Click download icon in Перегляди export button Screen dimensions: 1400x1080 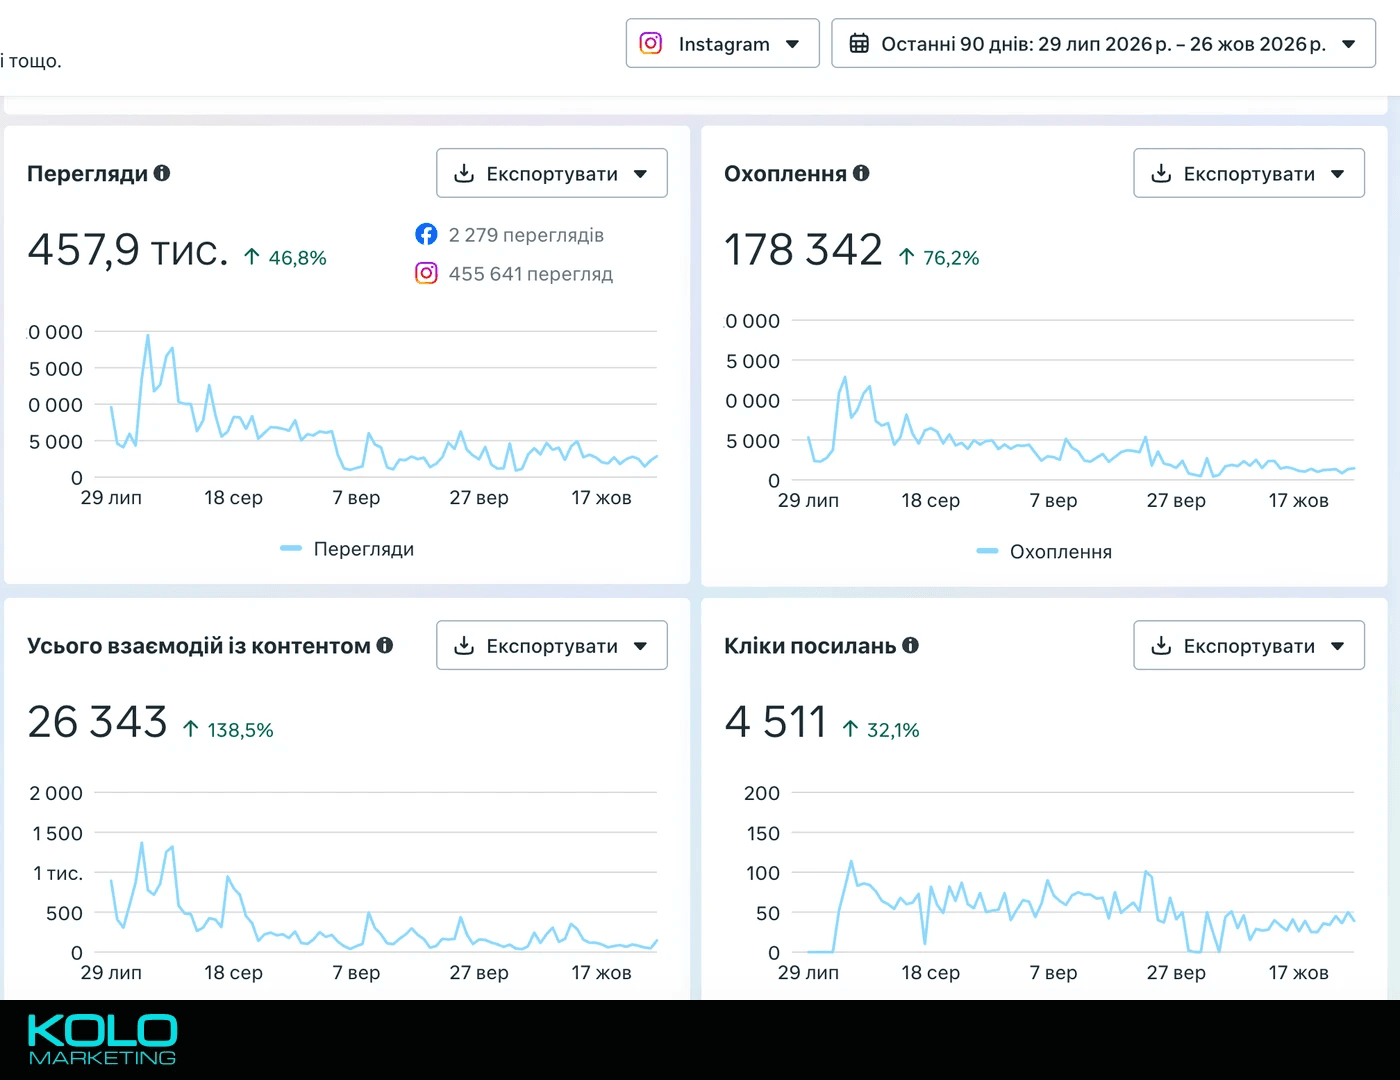click(x=464, y=173)
